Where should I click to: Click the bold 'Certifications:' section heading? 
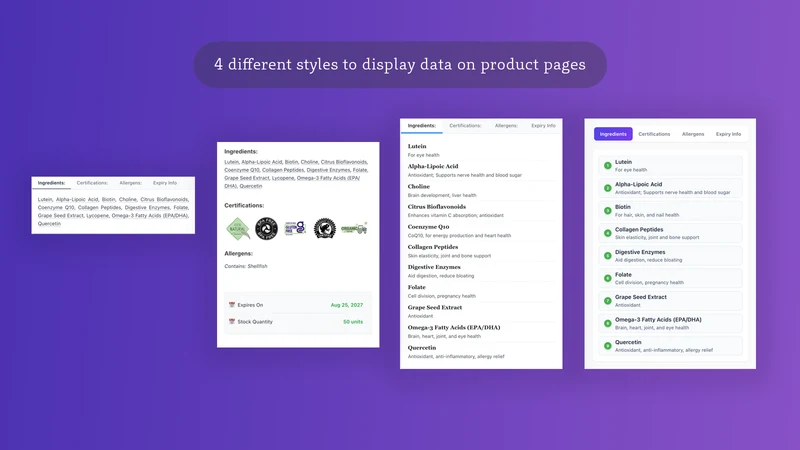coord(244,205)
